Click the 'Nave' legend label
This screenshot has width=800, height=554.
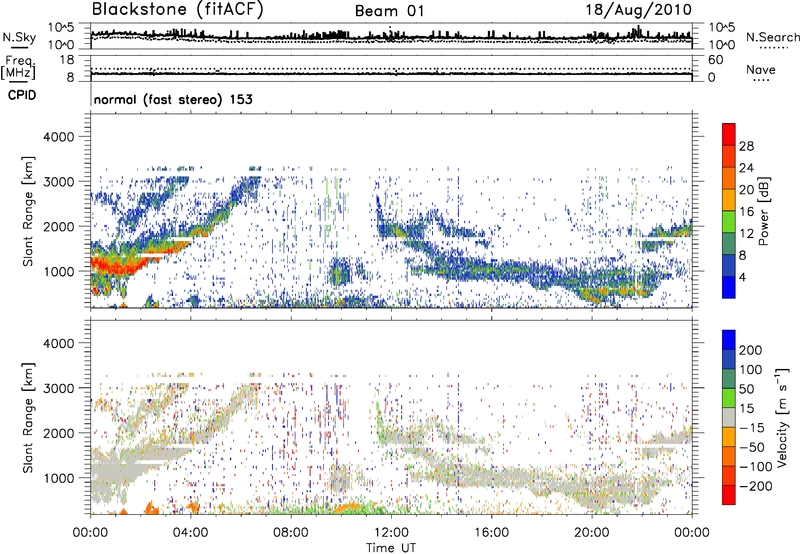760,69
